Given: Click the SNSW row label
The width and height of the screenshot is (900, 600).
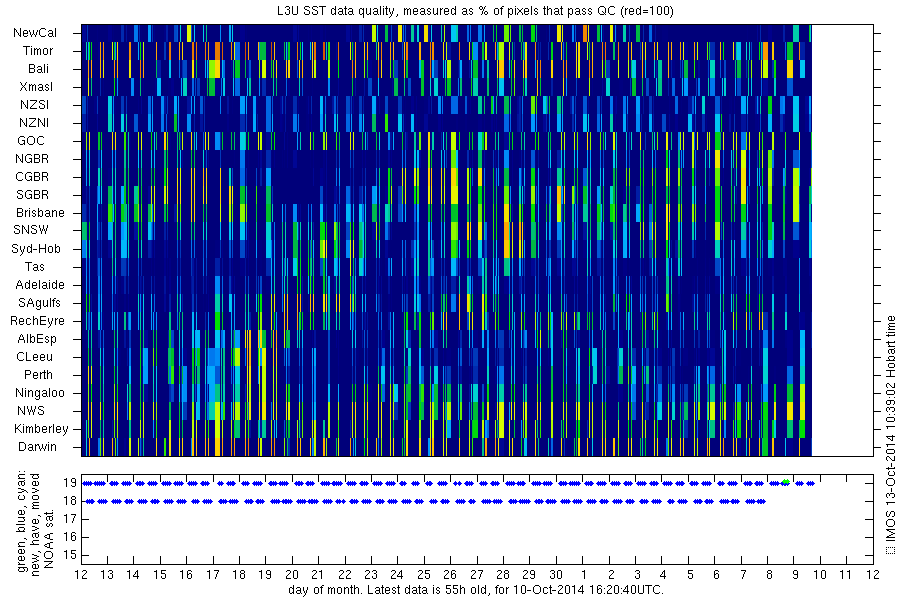Looking at the screenshot, I should 32,230.
